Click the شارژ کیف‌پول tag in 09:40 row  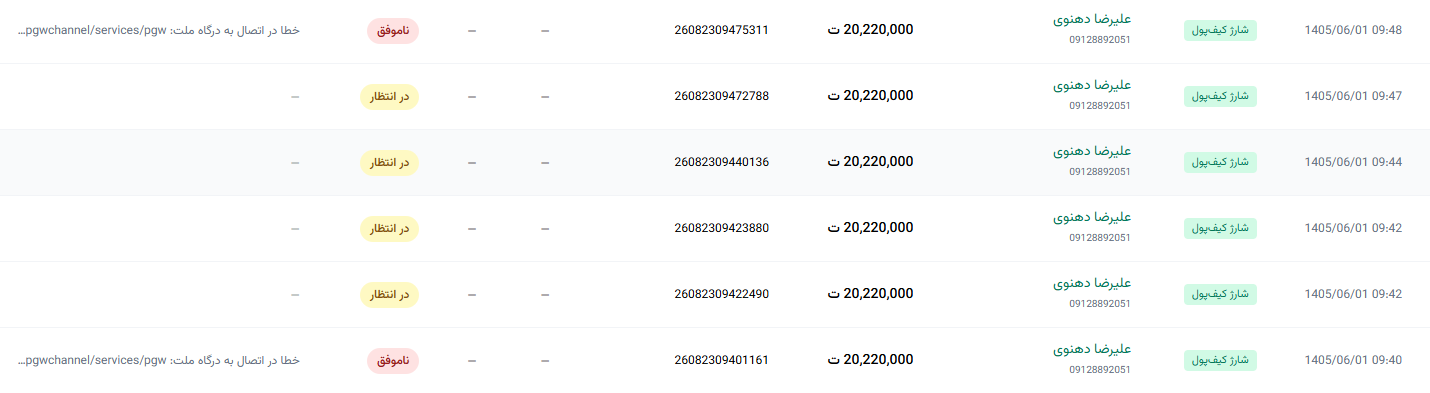[1221, 360]
